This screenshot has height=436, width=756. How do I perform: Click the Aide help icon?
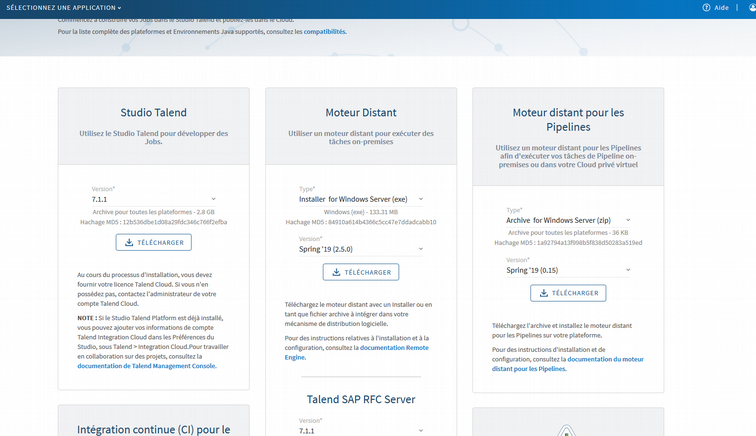[x=706, y=8]
